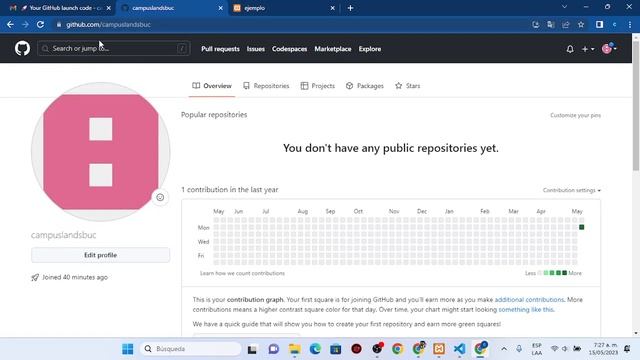Open the Microsoft Store taskbar icon
640x360 pixels.
coord(336,349)
